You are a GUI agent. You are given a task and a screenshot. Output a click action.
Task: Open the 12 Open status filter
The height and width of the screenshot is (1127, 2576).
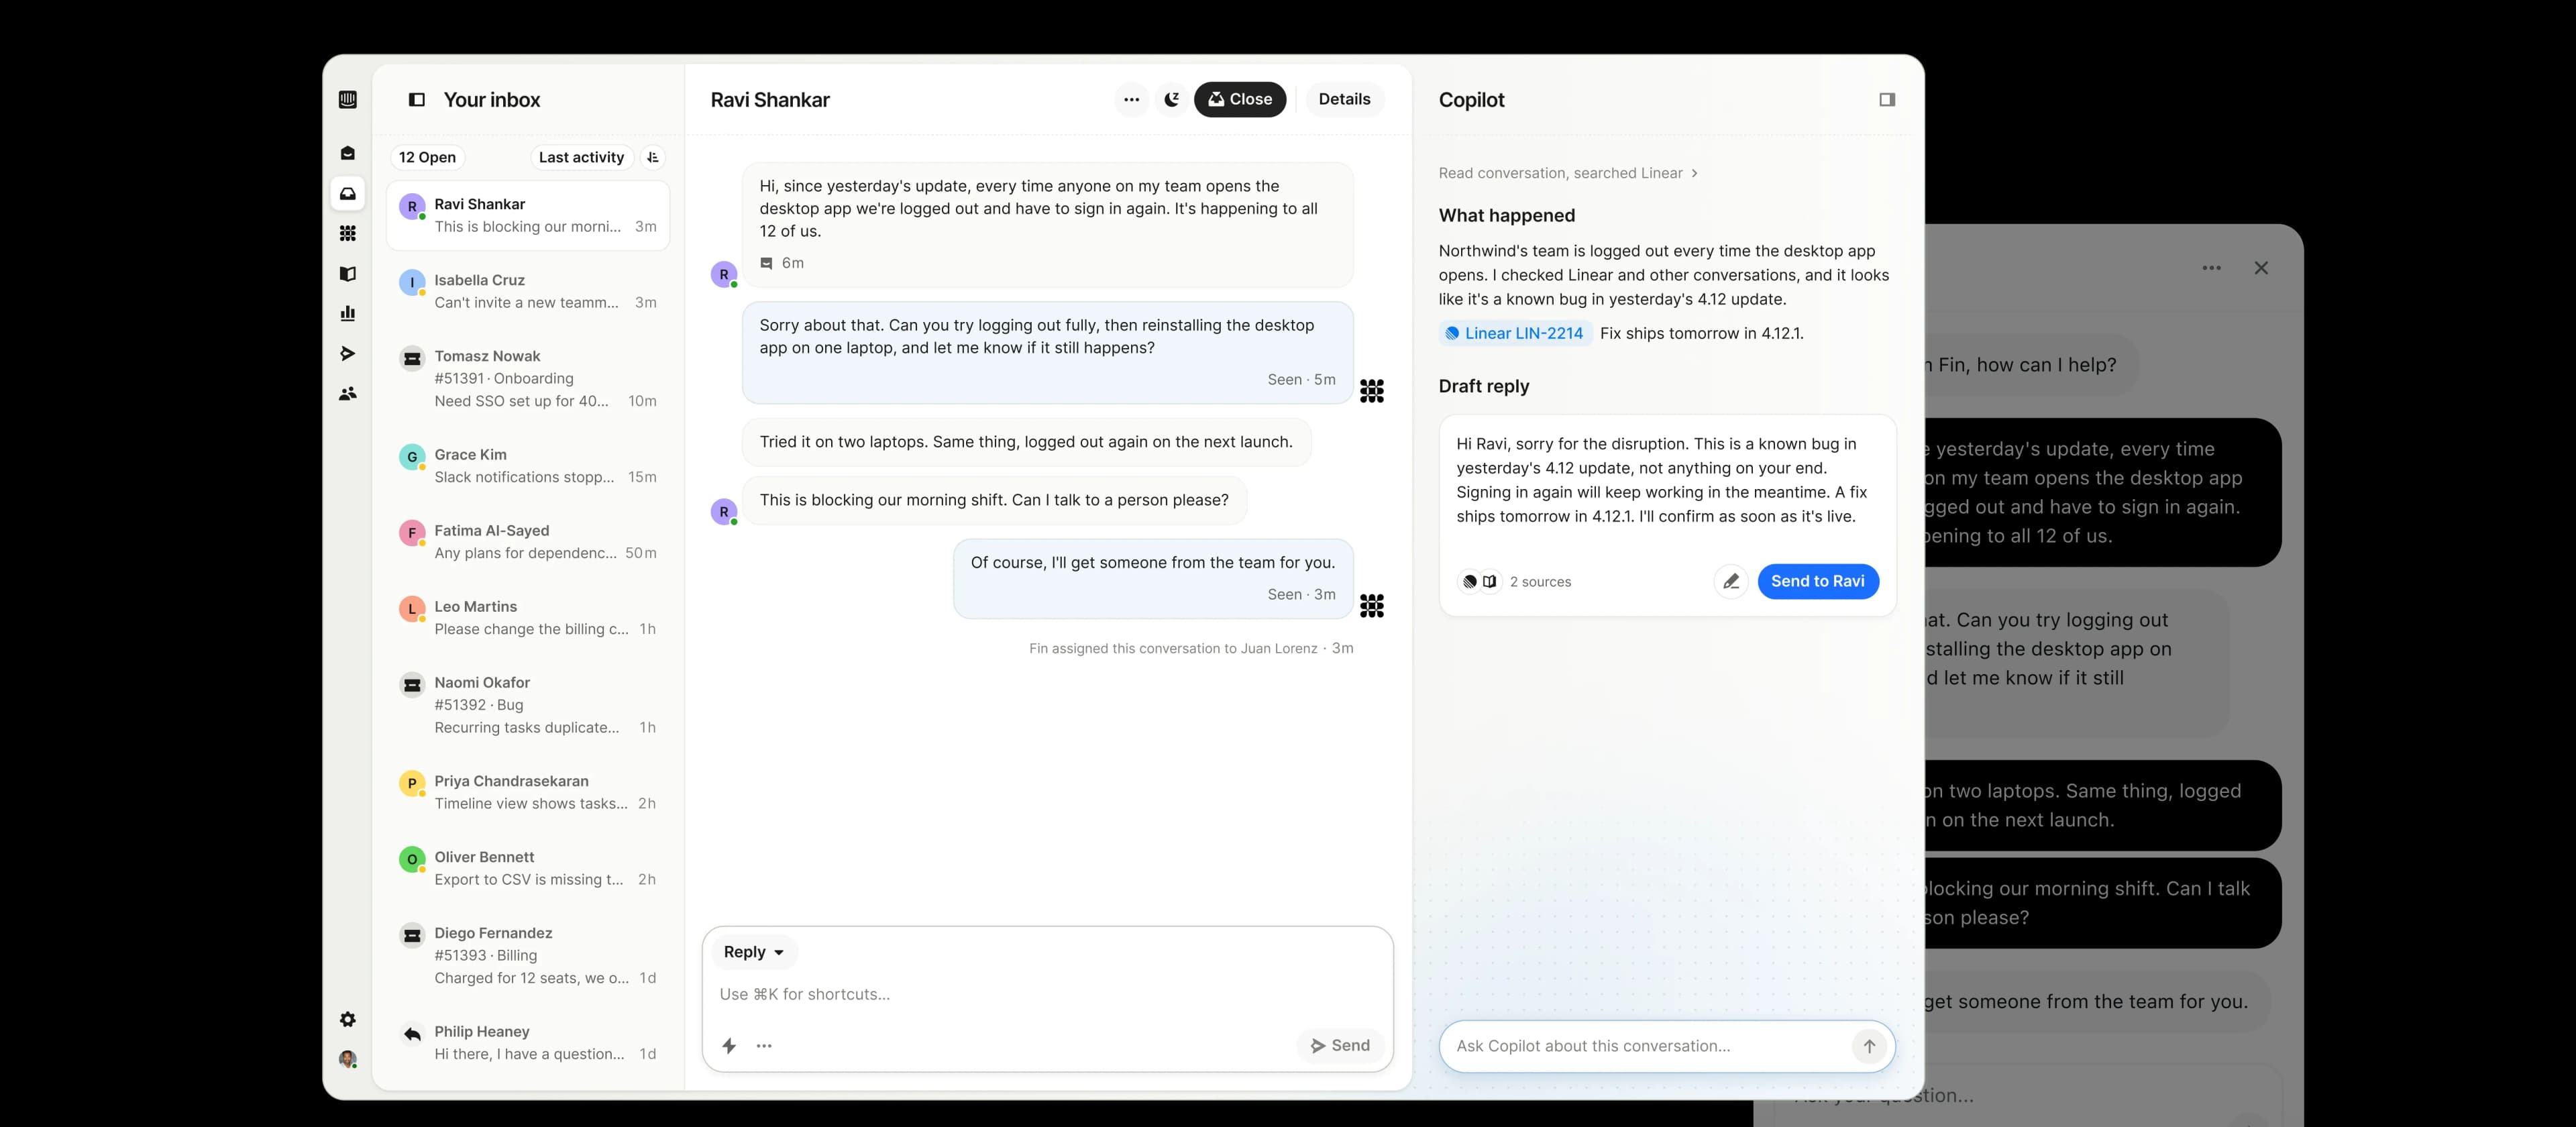click(x=427, y=157)
